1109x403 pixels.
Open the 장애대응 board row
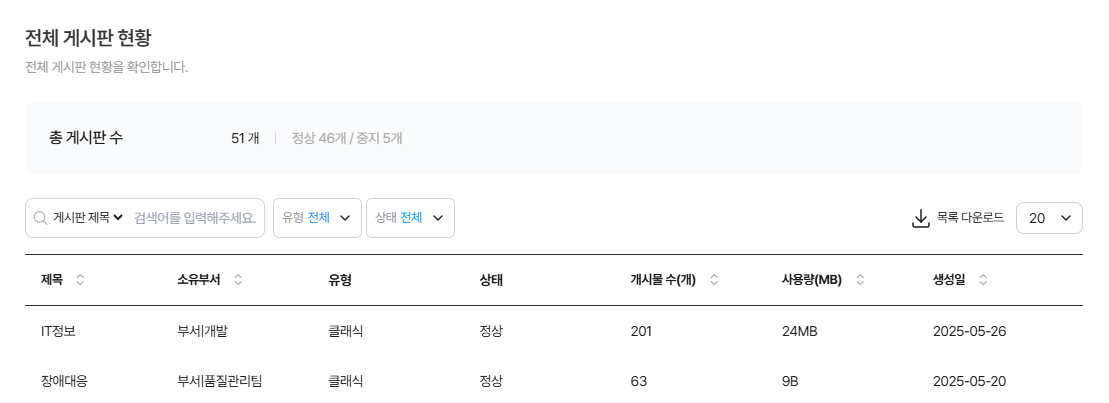click(64, 381)
